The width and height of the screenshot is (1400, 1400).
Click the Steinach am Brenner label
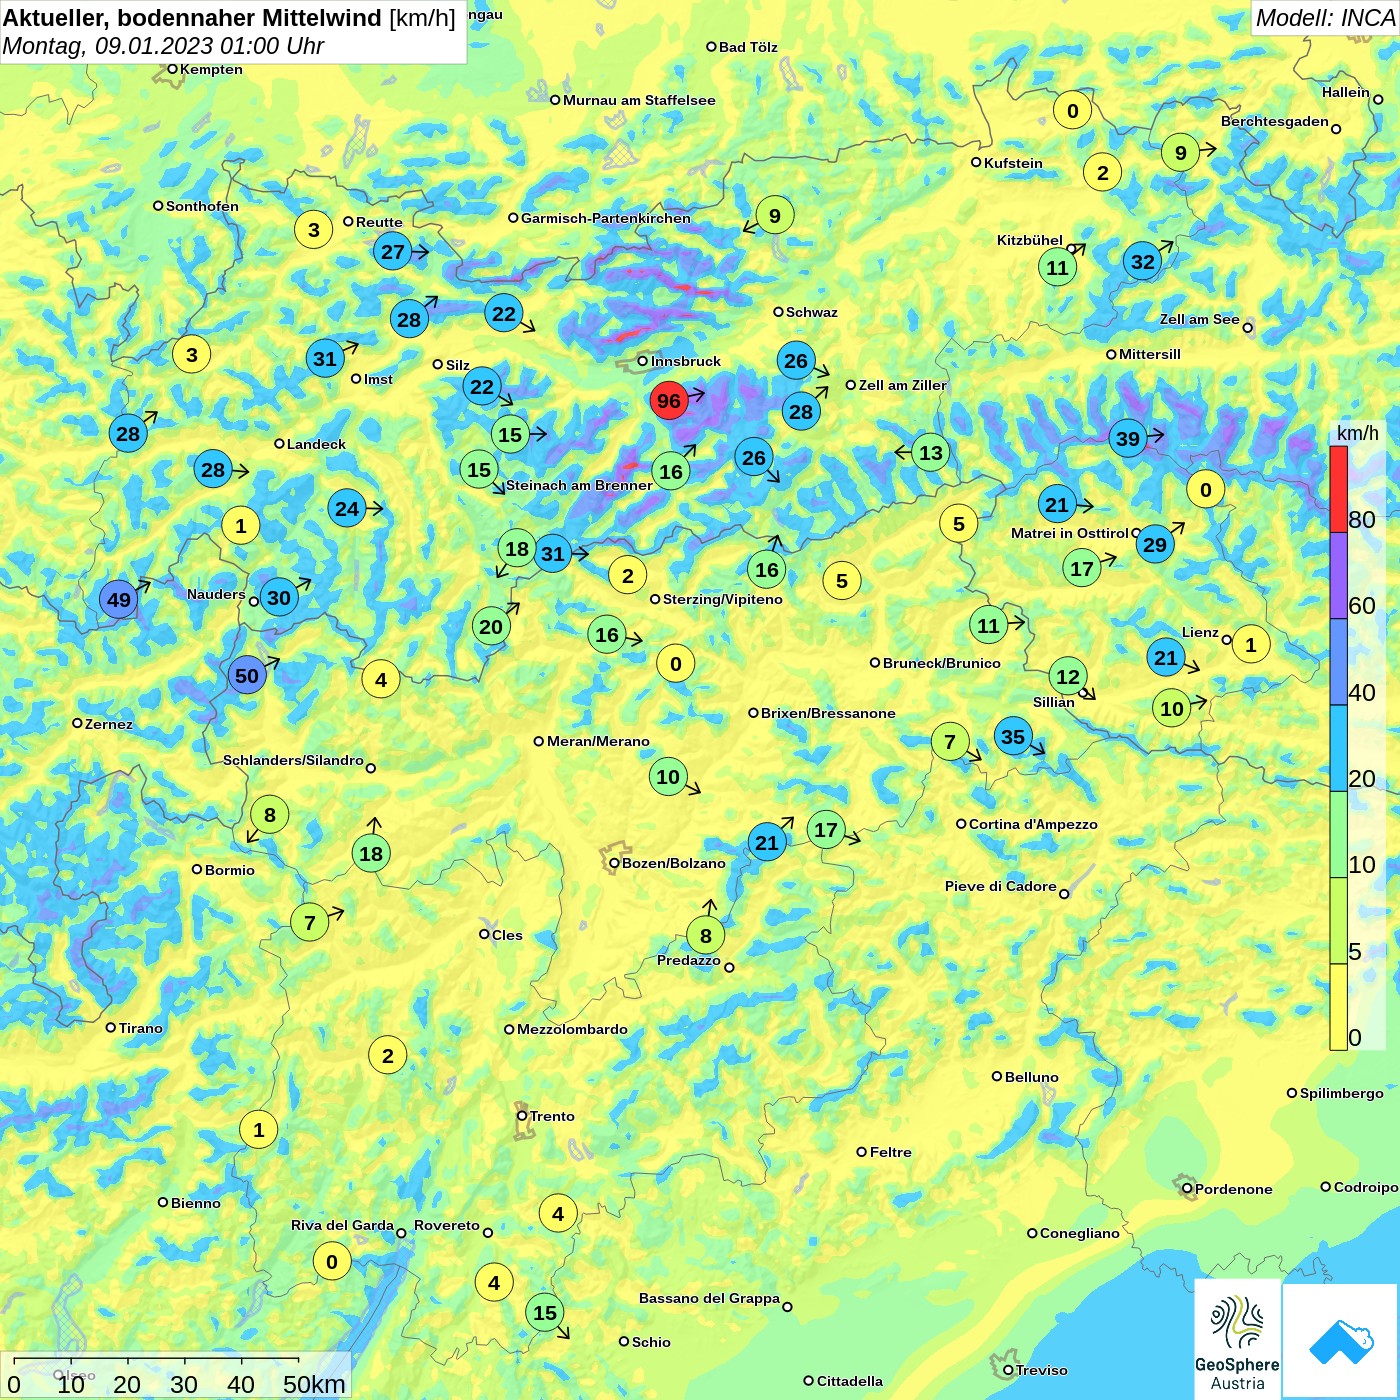point(579,485)
